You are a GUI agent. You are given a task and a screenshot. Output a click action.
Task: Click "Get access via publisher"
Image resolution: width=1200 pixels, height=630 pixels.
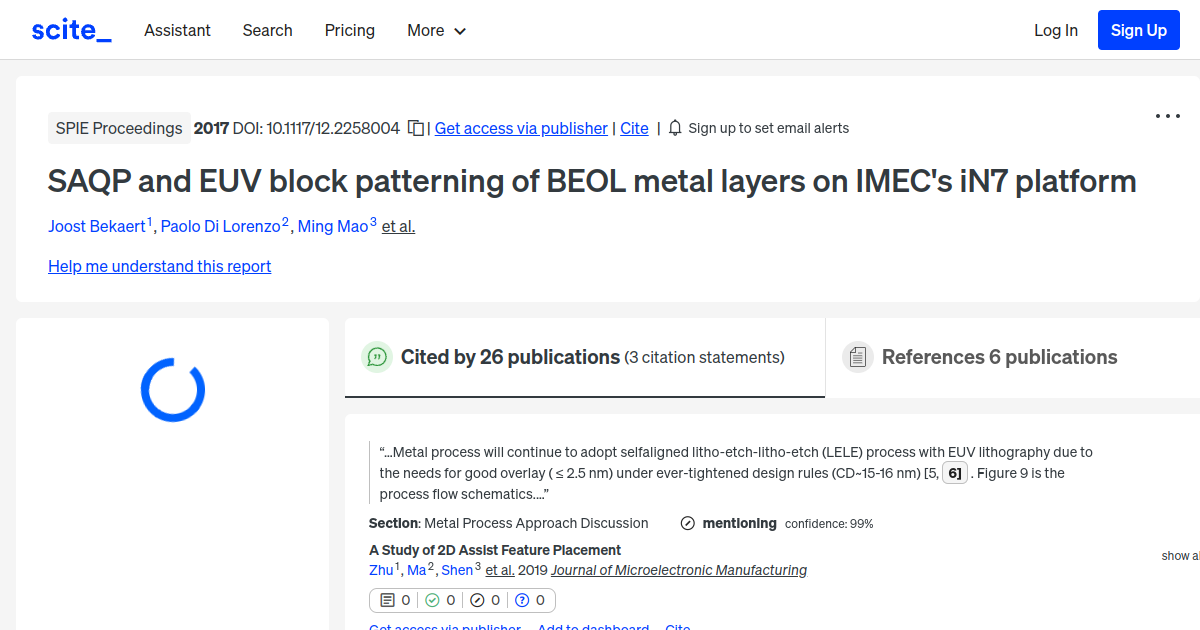[520, 128]
